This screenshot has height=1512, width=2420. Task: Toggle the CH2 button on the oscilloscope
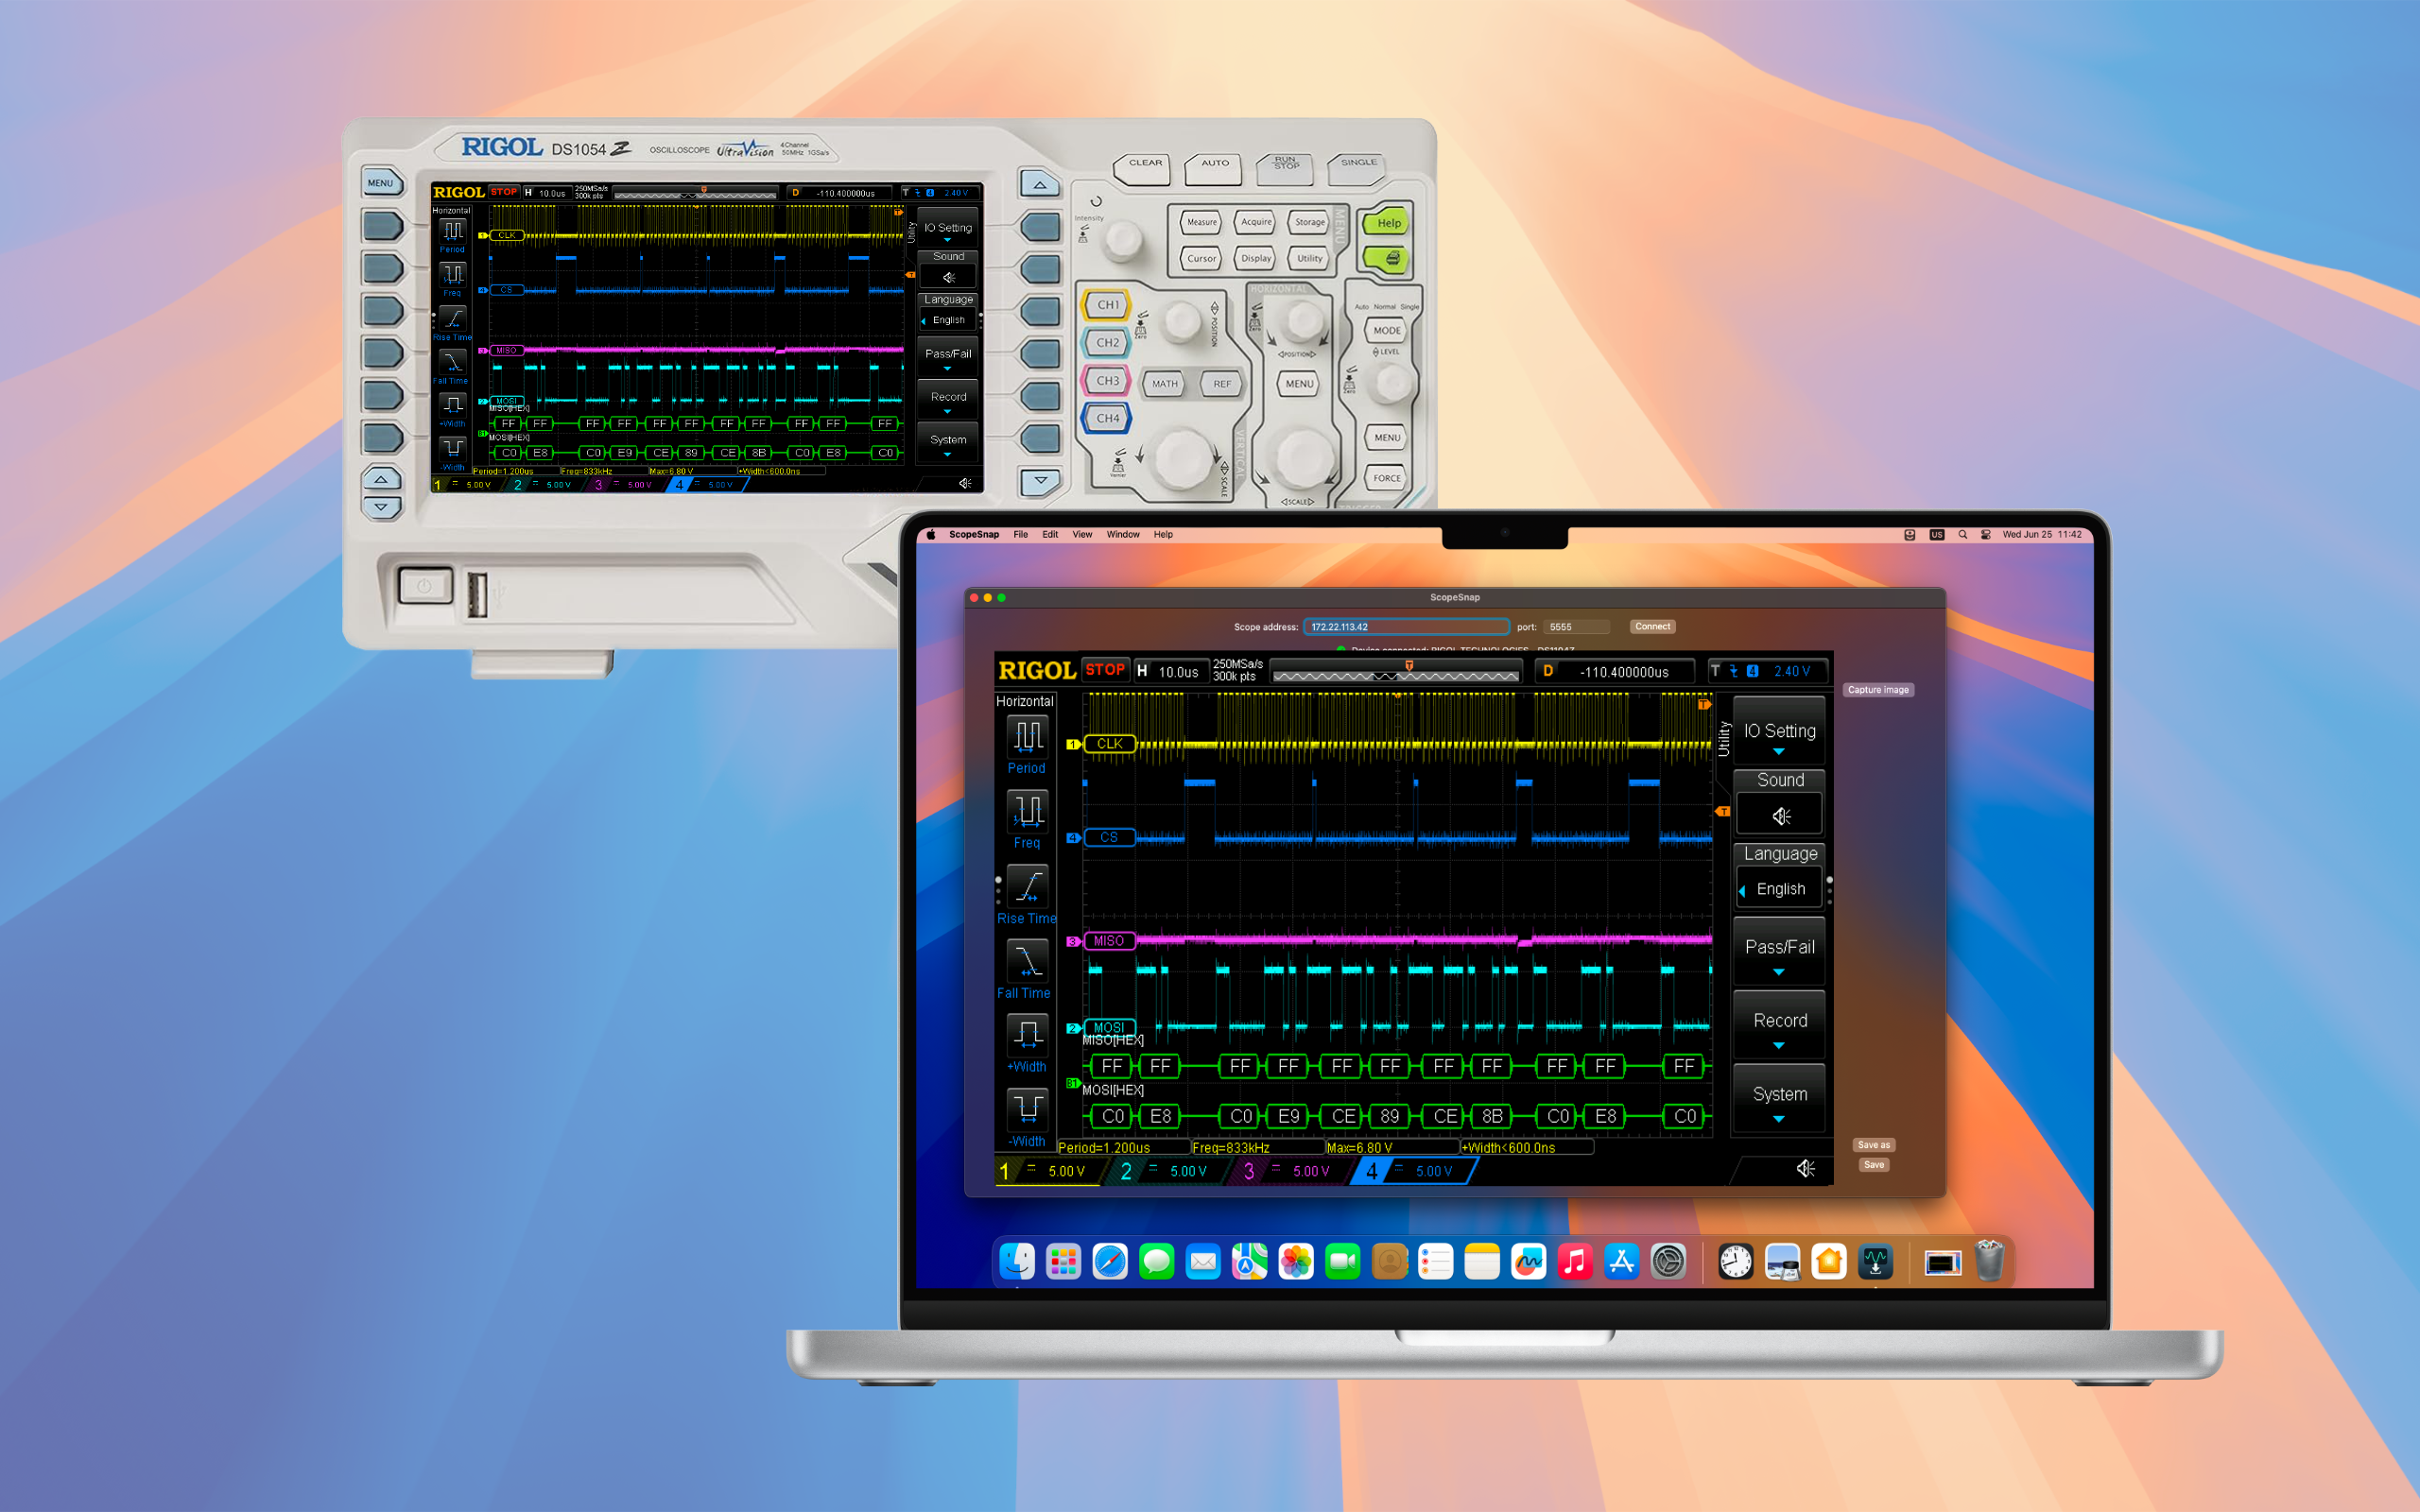coord(1107,343)
